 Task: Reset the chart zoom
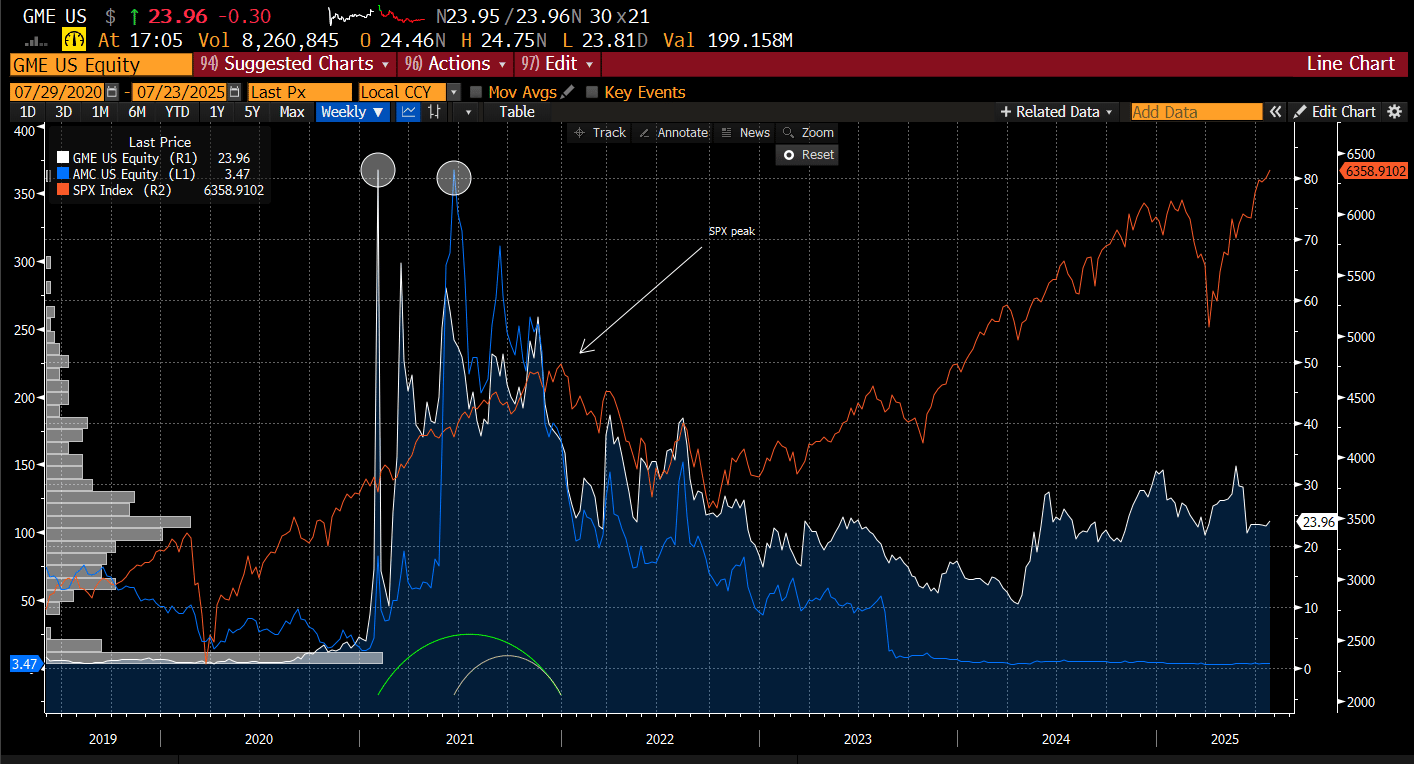pyautogui.click(x=807, y=155)
